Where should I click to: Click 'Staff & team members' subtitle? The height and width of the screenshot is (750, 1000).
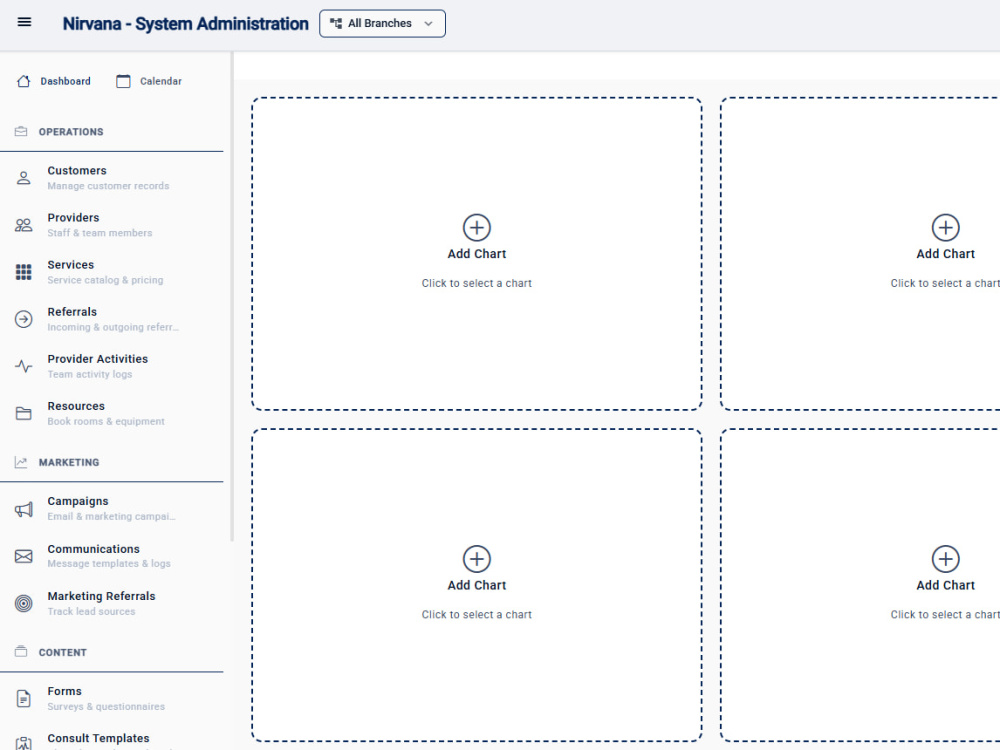[100, 233]
